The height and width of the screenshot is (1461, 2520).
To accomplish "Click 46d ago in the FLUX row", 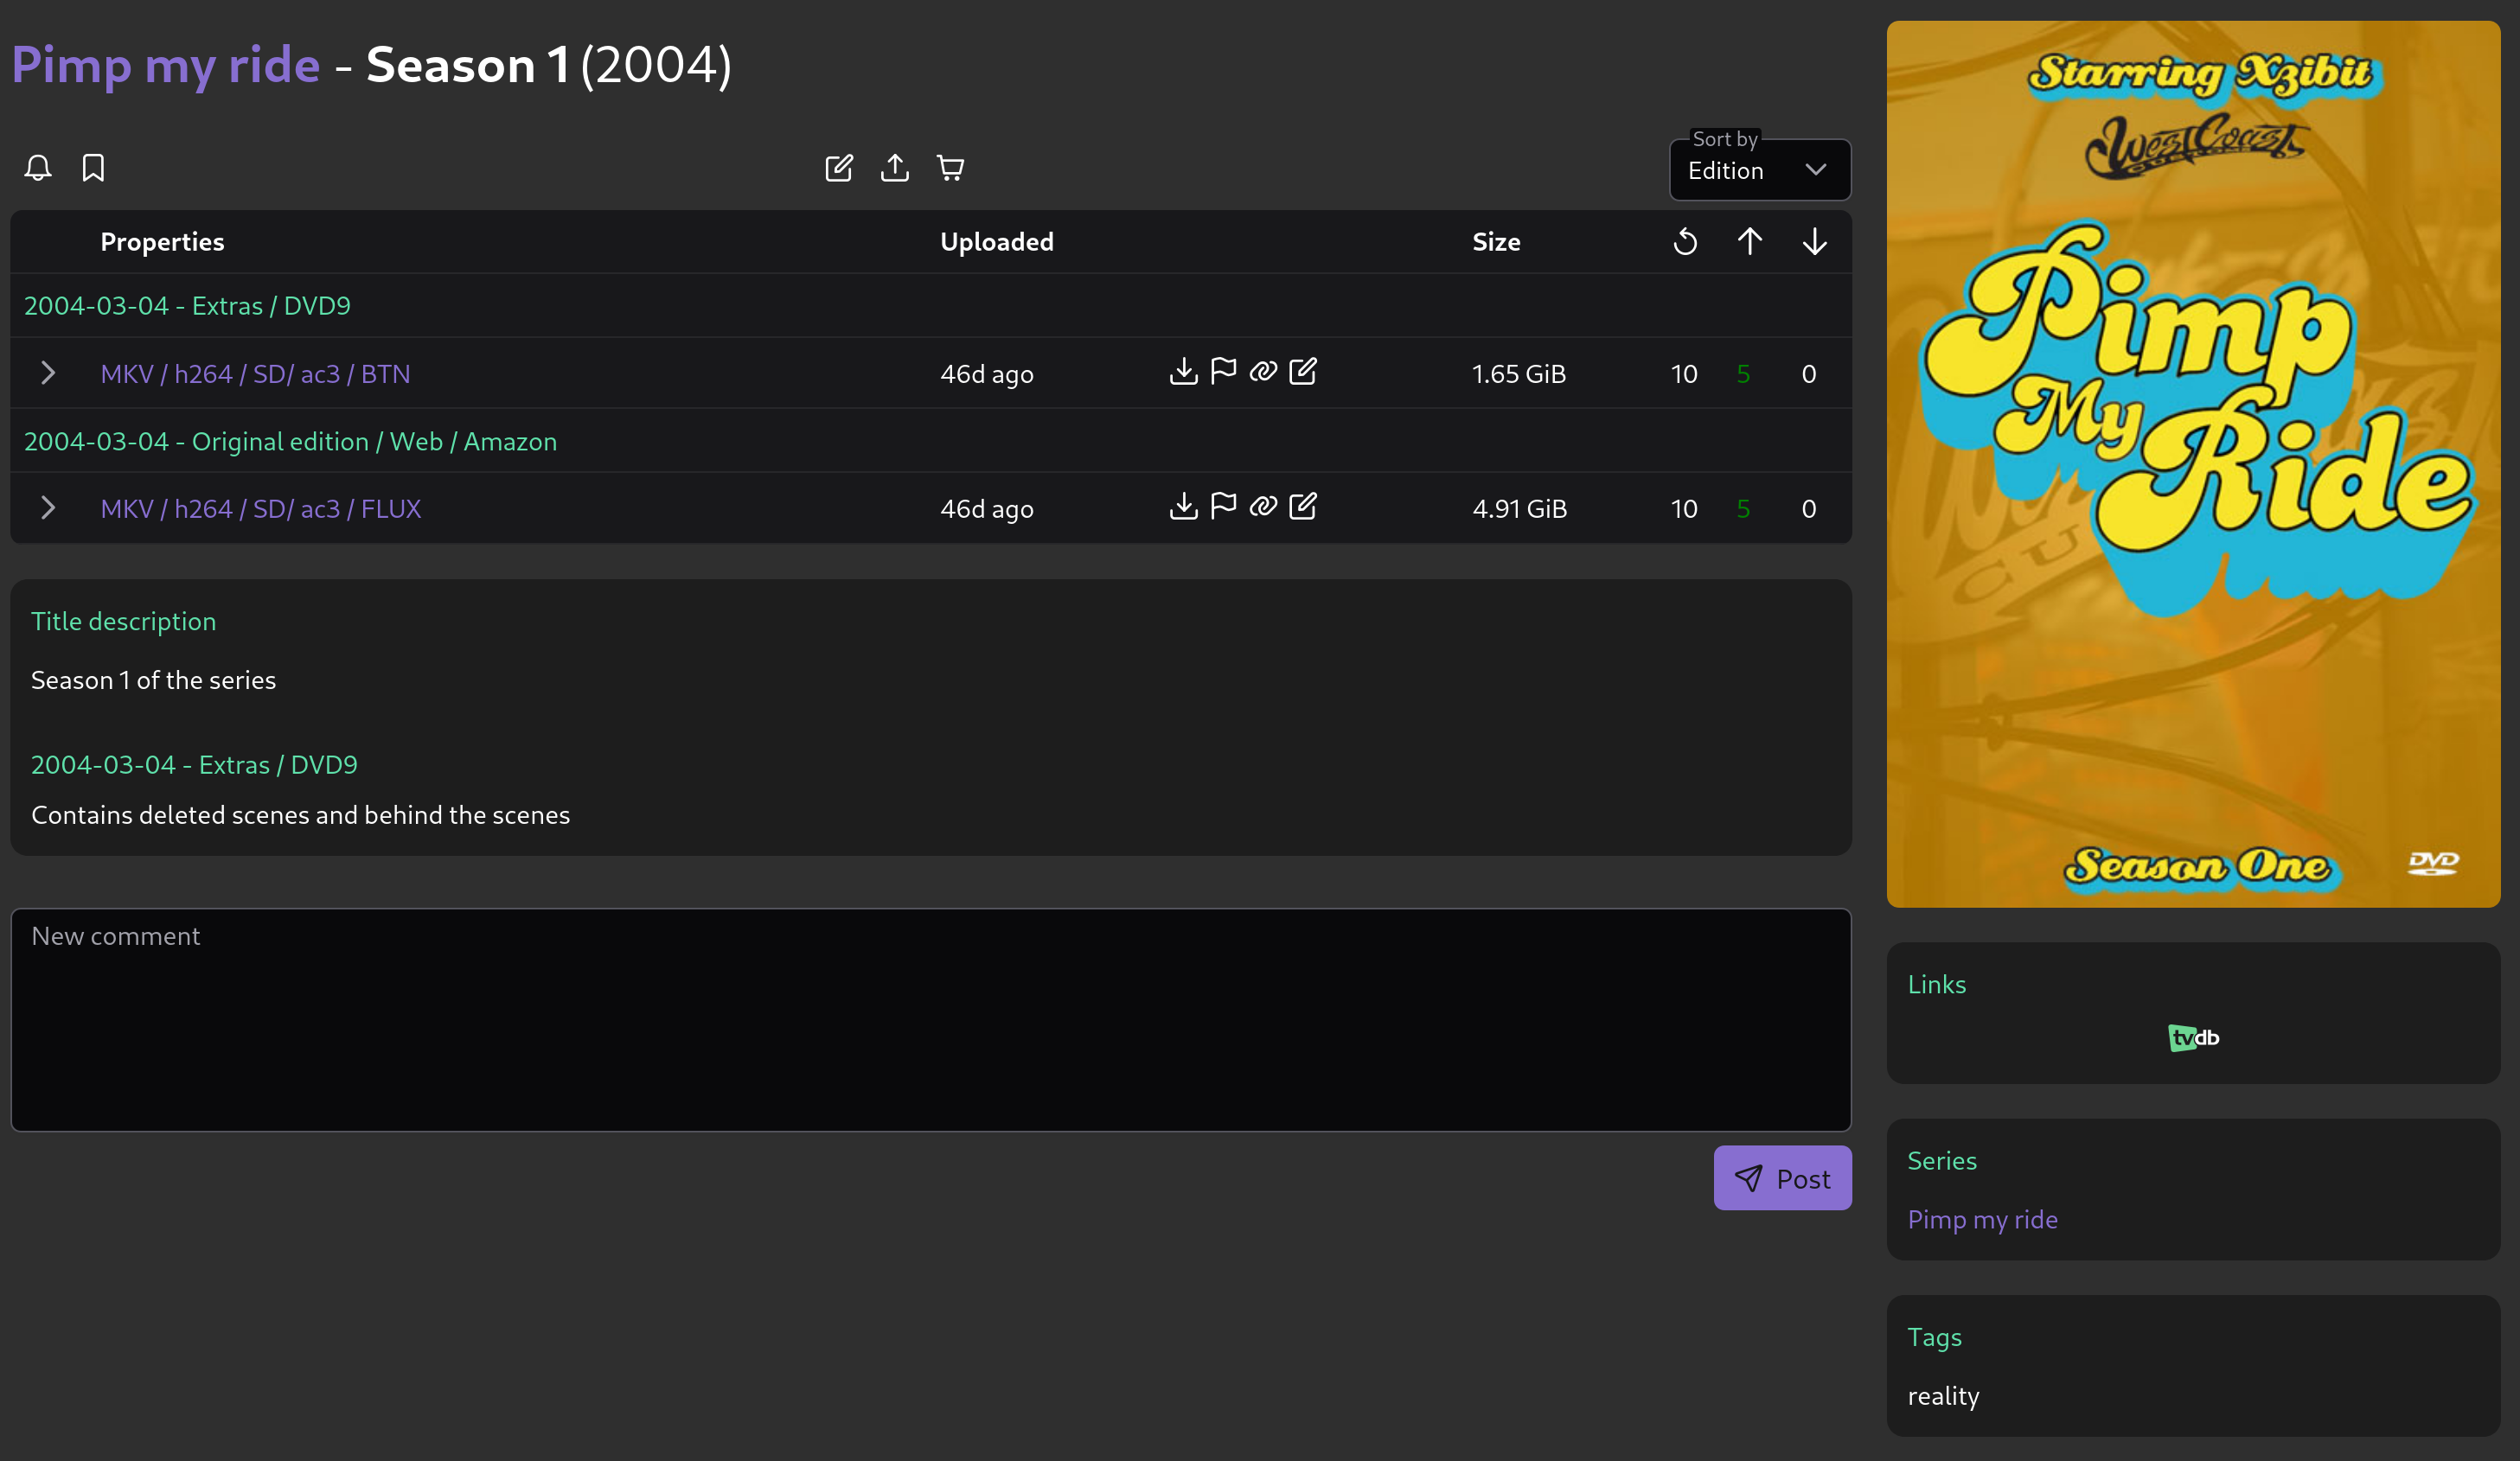I will [987, 509].
